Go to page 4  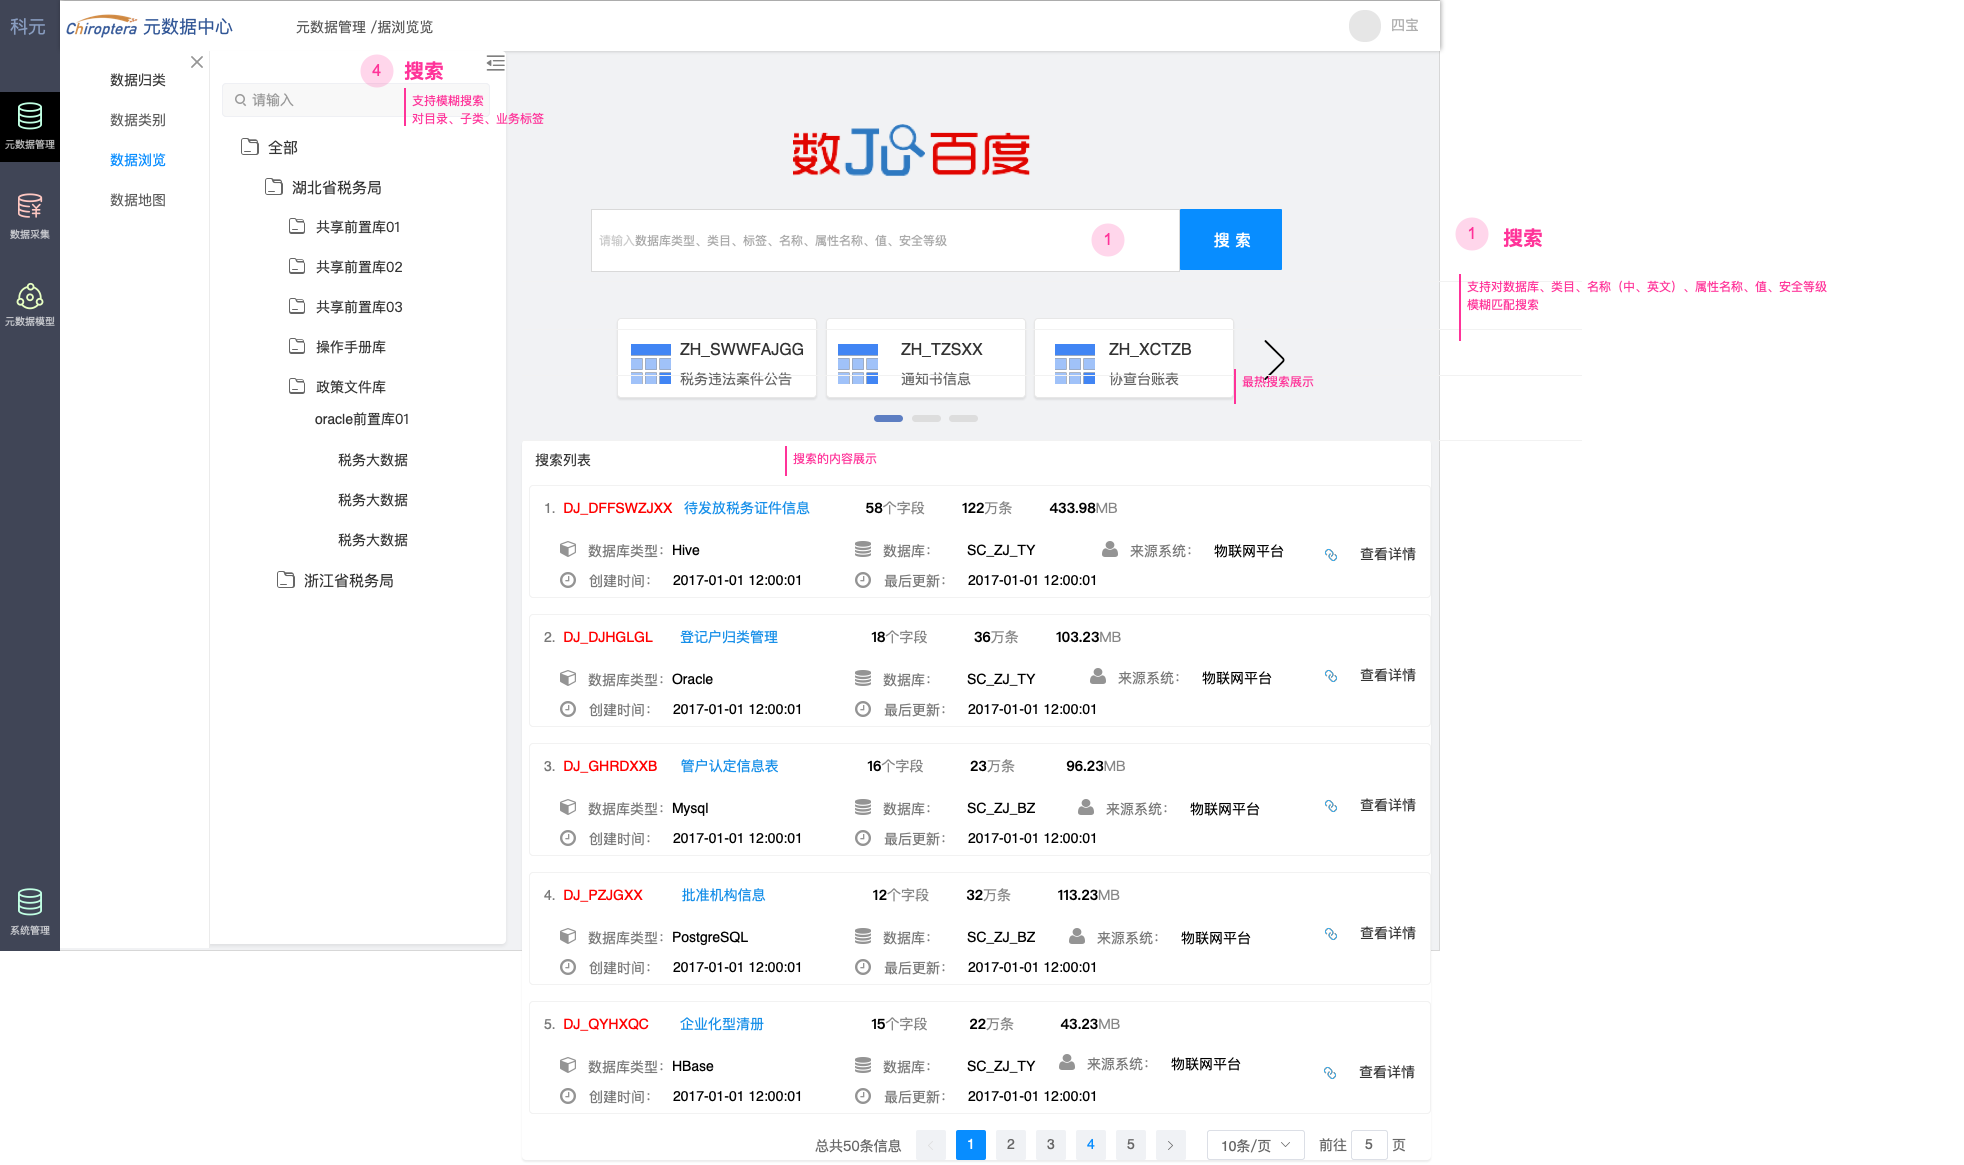[1090, 1145]
